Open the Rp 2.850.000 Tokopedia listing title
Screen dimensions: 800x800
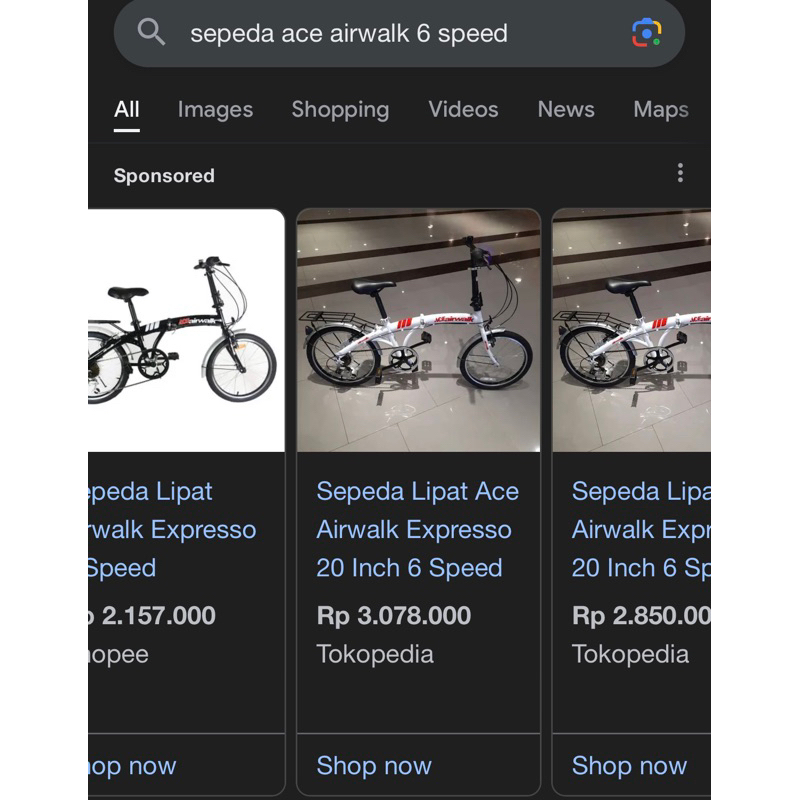[x=640, y=530]
